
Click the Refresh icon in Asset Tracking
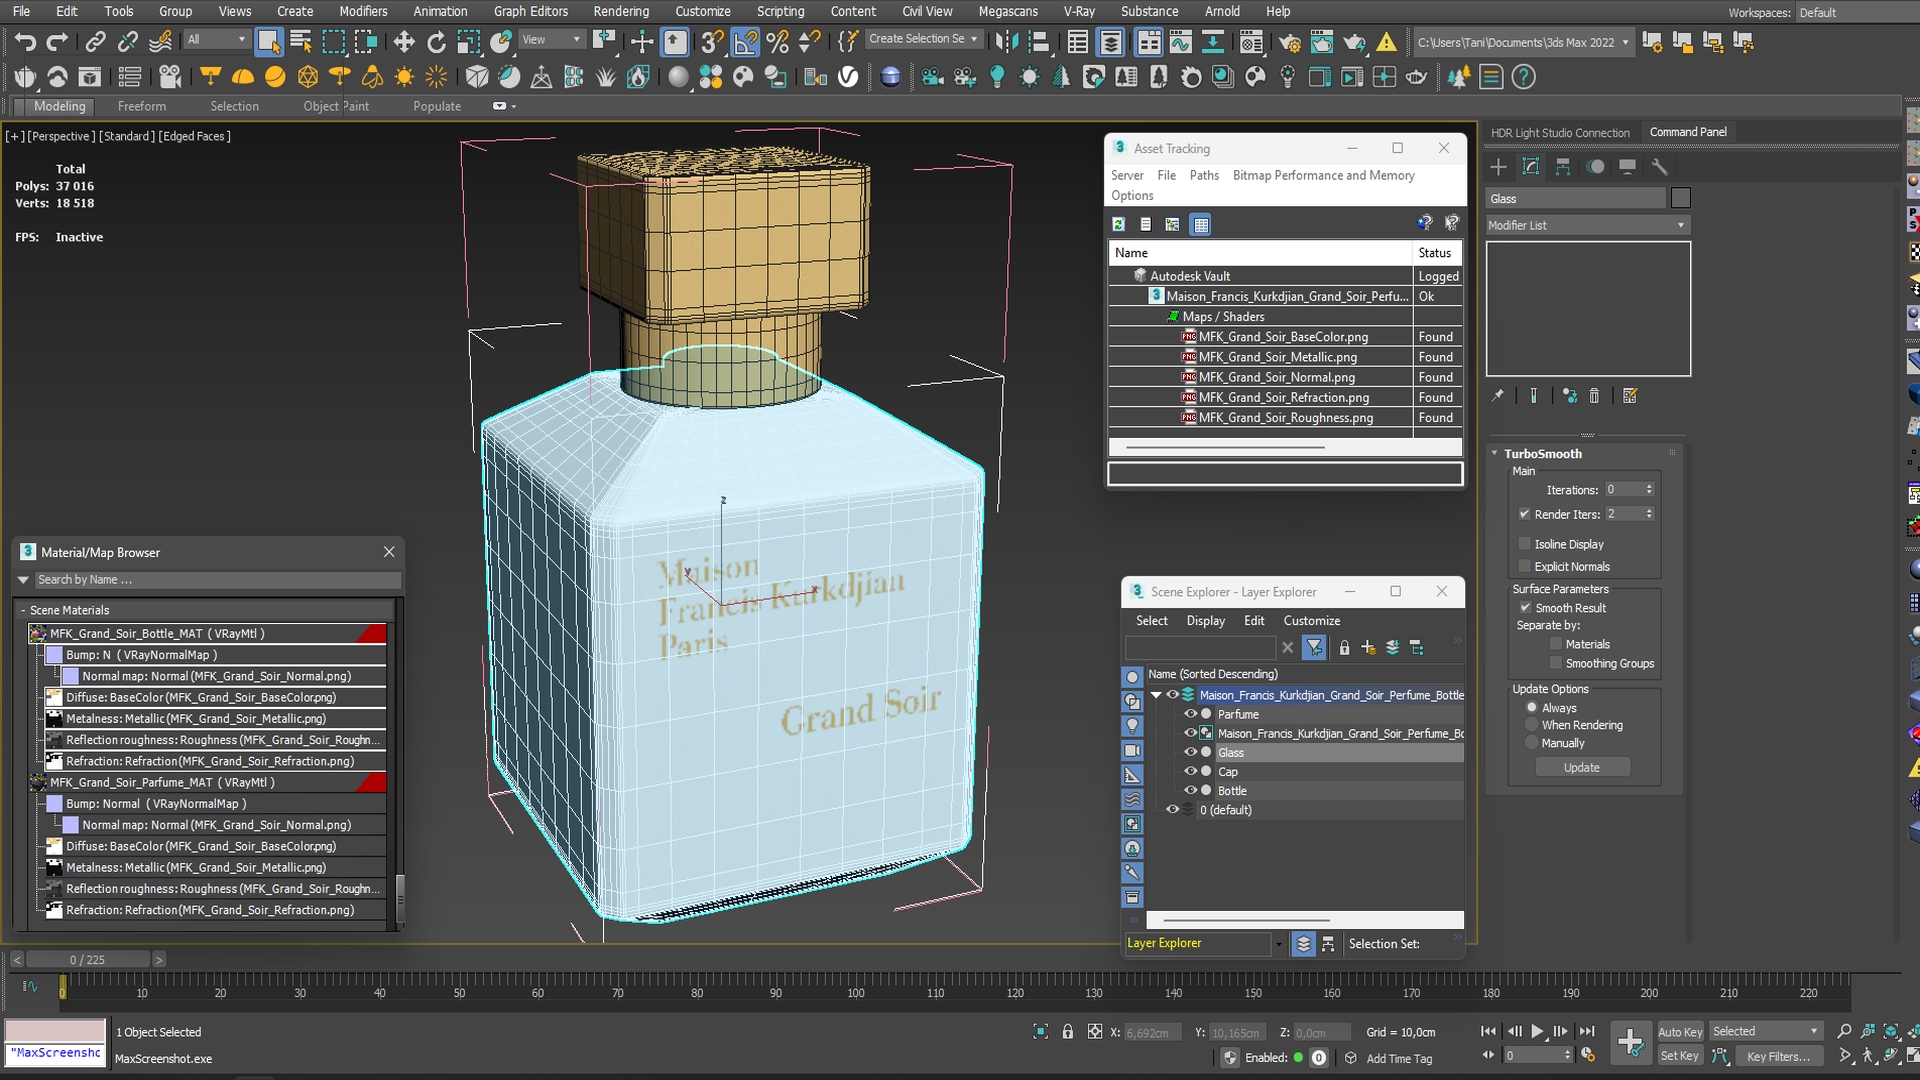coord(1119,225)
